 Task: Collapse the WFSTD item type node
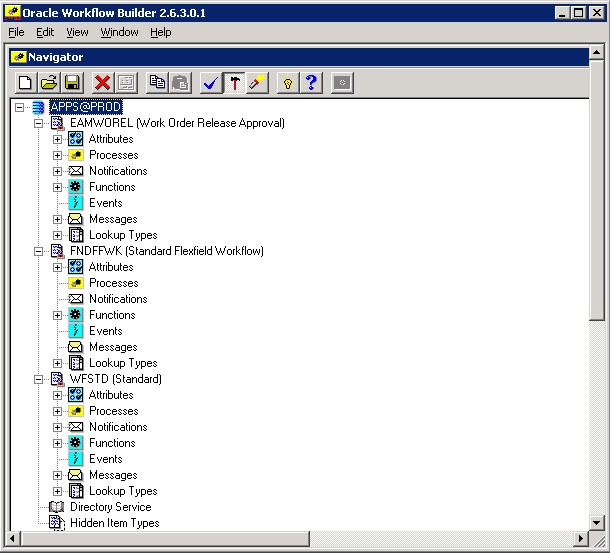point(38,379)
